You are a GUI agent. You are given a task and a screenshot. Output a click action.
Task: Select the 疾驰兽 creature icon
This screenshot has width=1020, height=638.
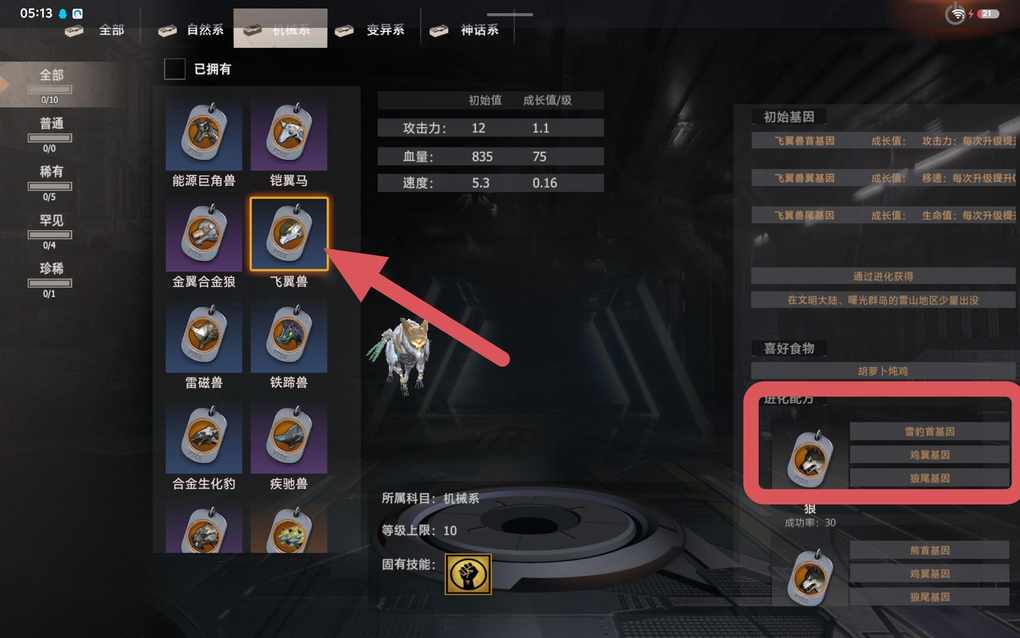(289, 437)
